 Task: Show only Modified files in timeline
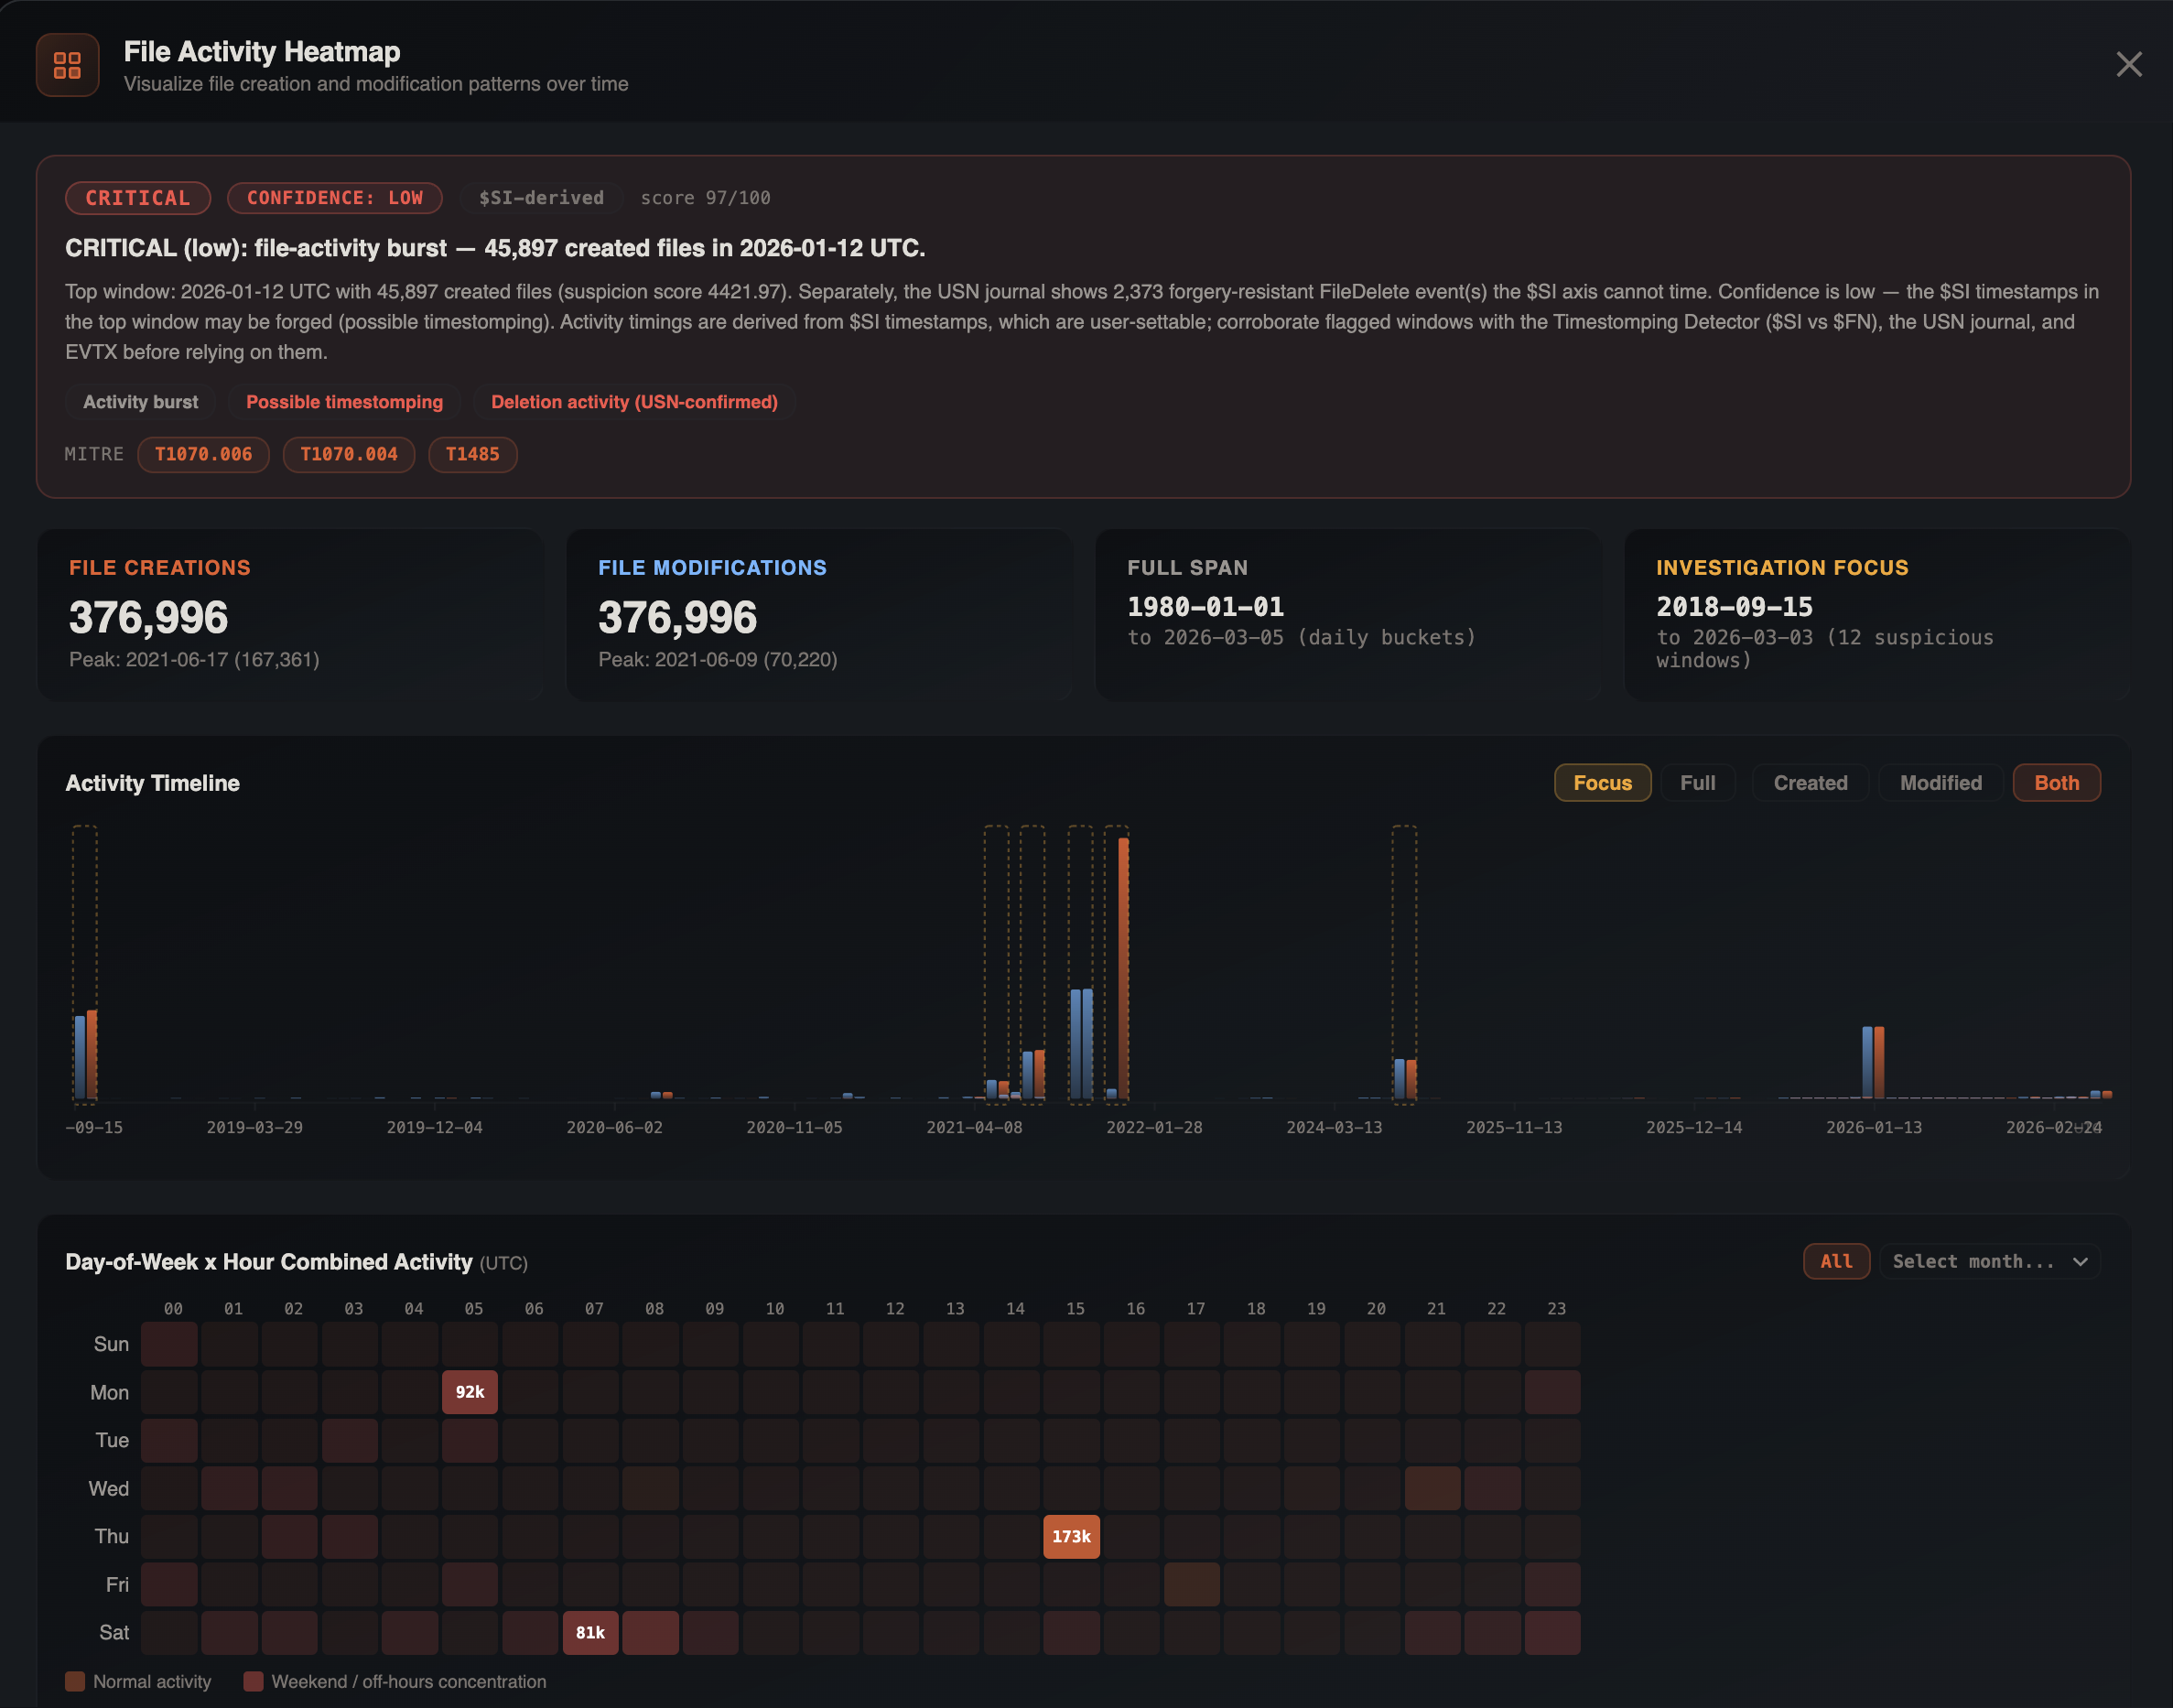click(1940, 783)
